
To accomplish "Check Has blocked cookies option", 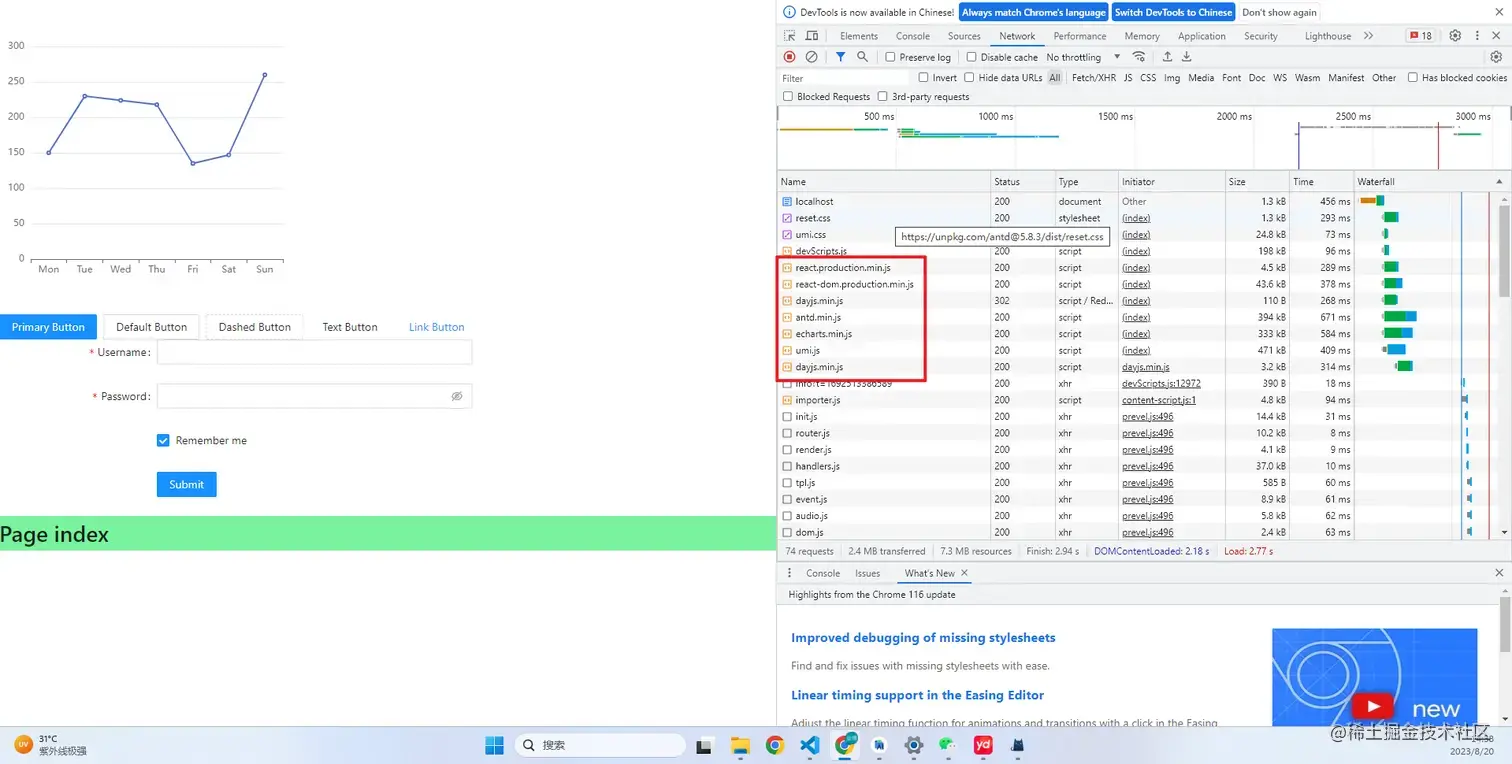I will pos(1413,77).
